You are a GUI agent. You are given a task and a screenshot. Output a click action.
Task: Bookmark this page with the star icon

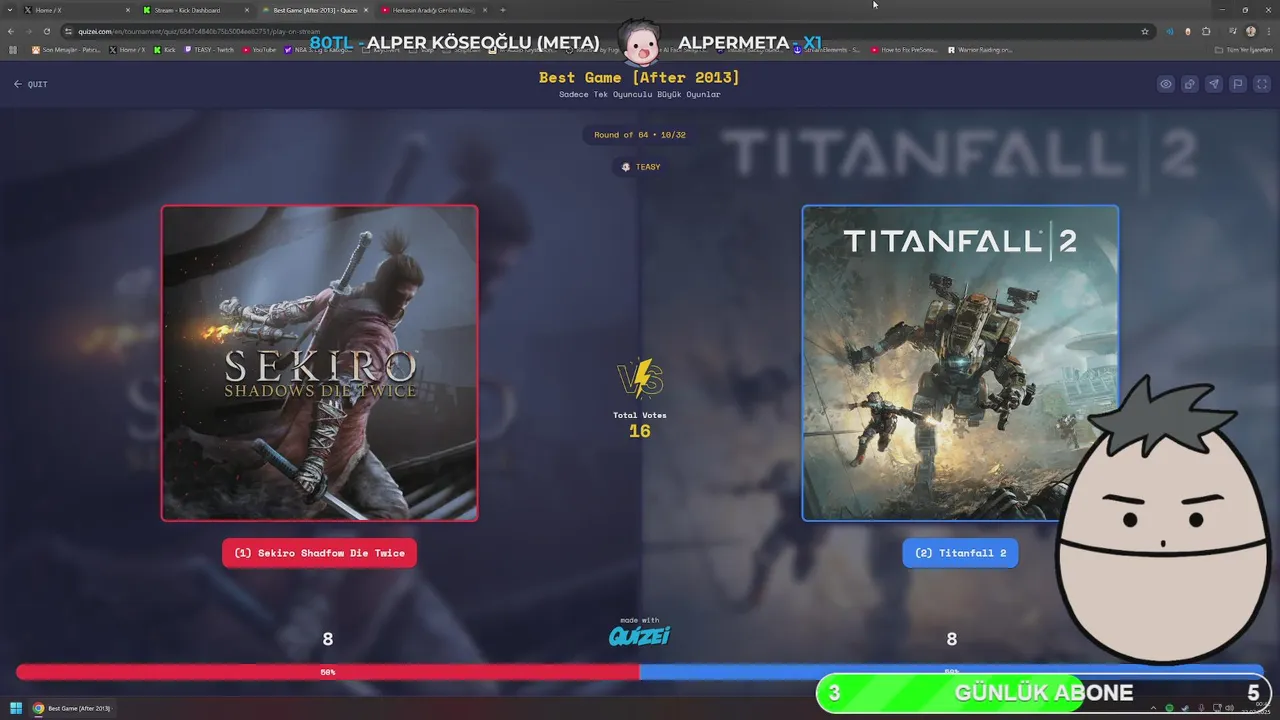coord(1145,31)
